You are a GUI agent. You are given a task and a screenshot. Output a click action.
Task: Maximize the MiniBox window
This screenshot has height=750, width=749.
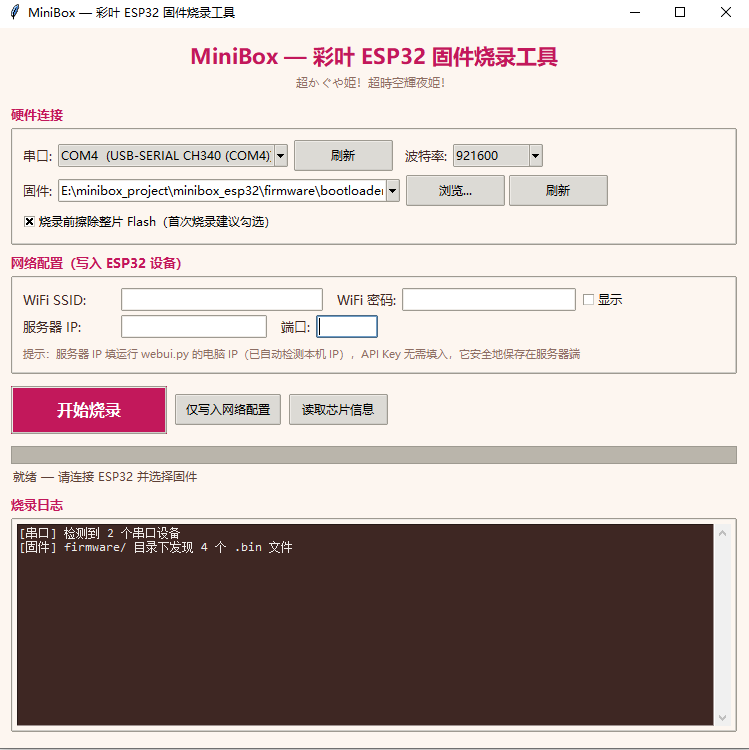tap(680, 12)
